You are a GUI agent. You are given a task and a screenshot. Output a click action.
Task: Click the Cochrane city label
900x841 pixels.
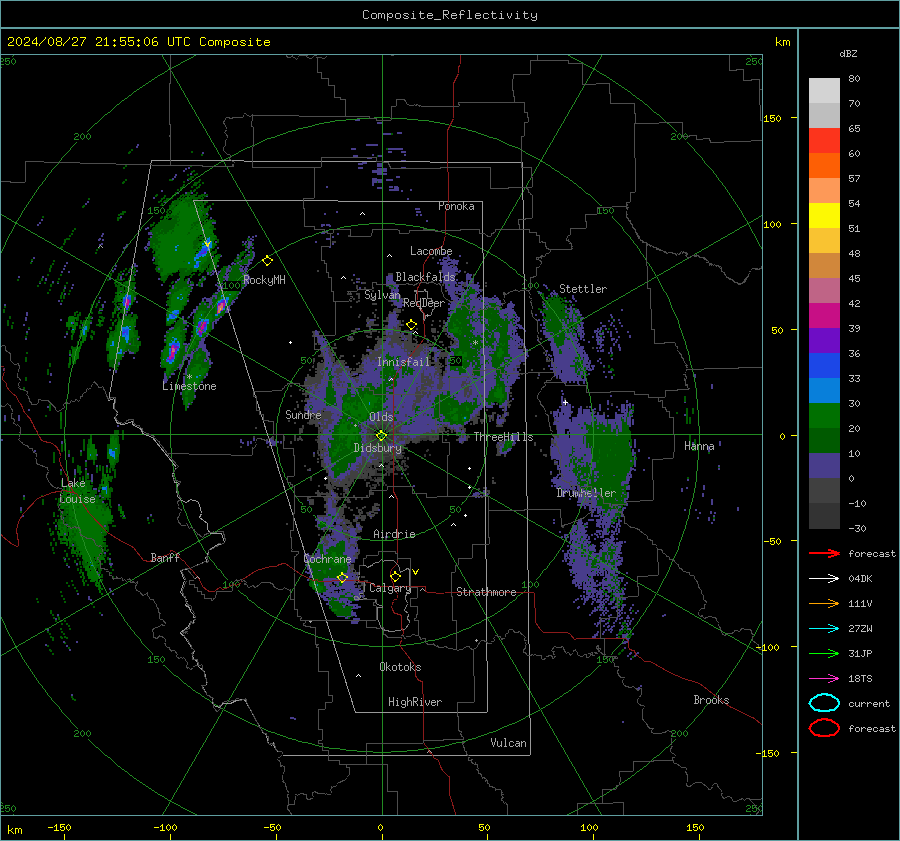(x=327, y=559)
